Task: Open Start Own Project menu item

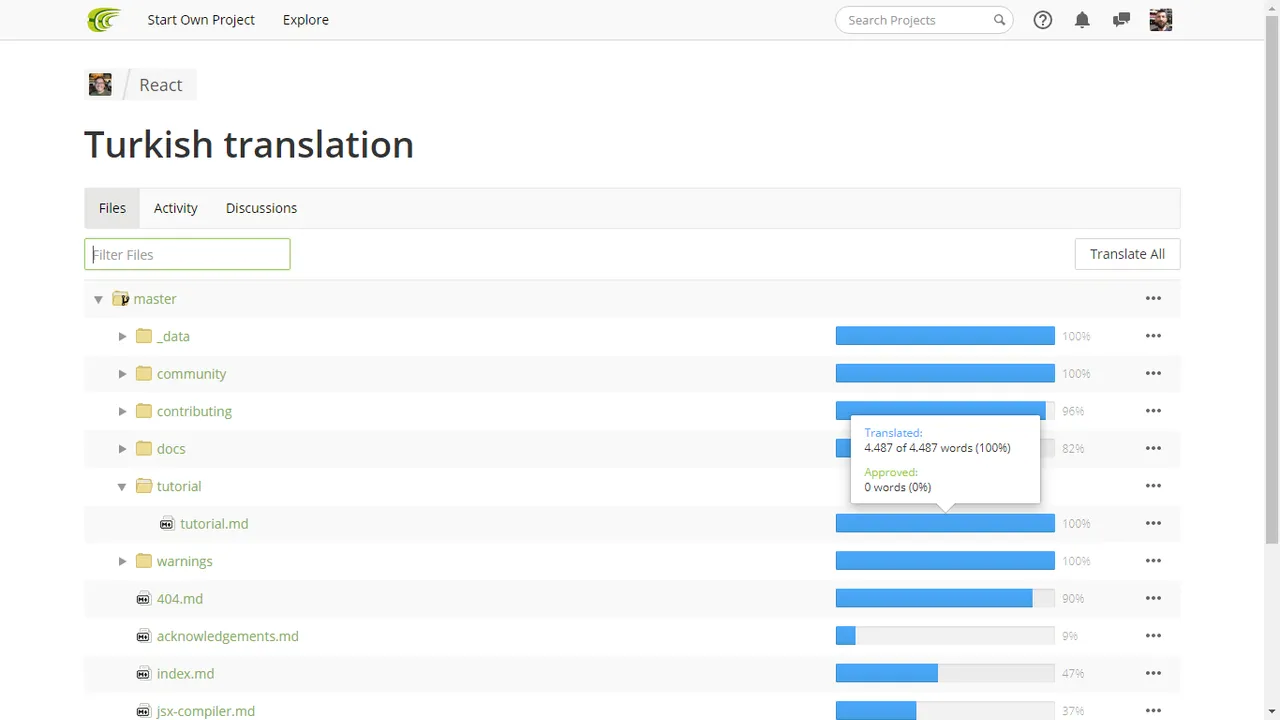Action: (201, 20)
